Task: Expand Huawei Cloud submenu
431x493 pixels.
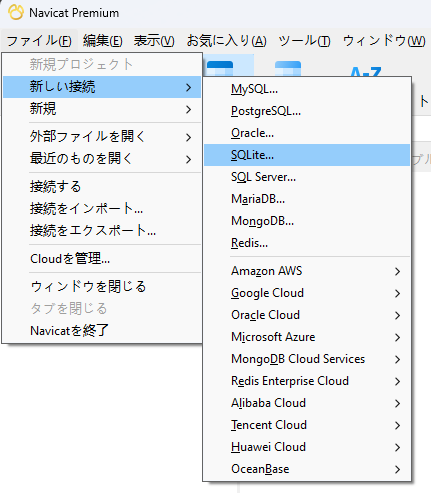Action: (x=307, y=447)
